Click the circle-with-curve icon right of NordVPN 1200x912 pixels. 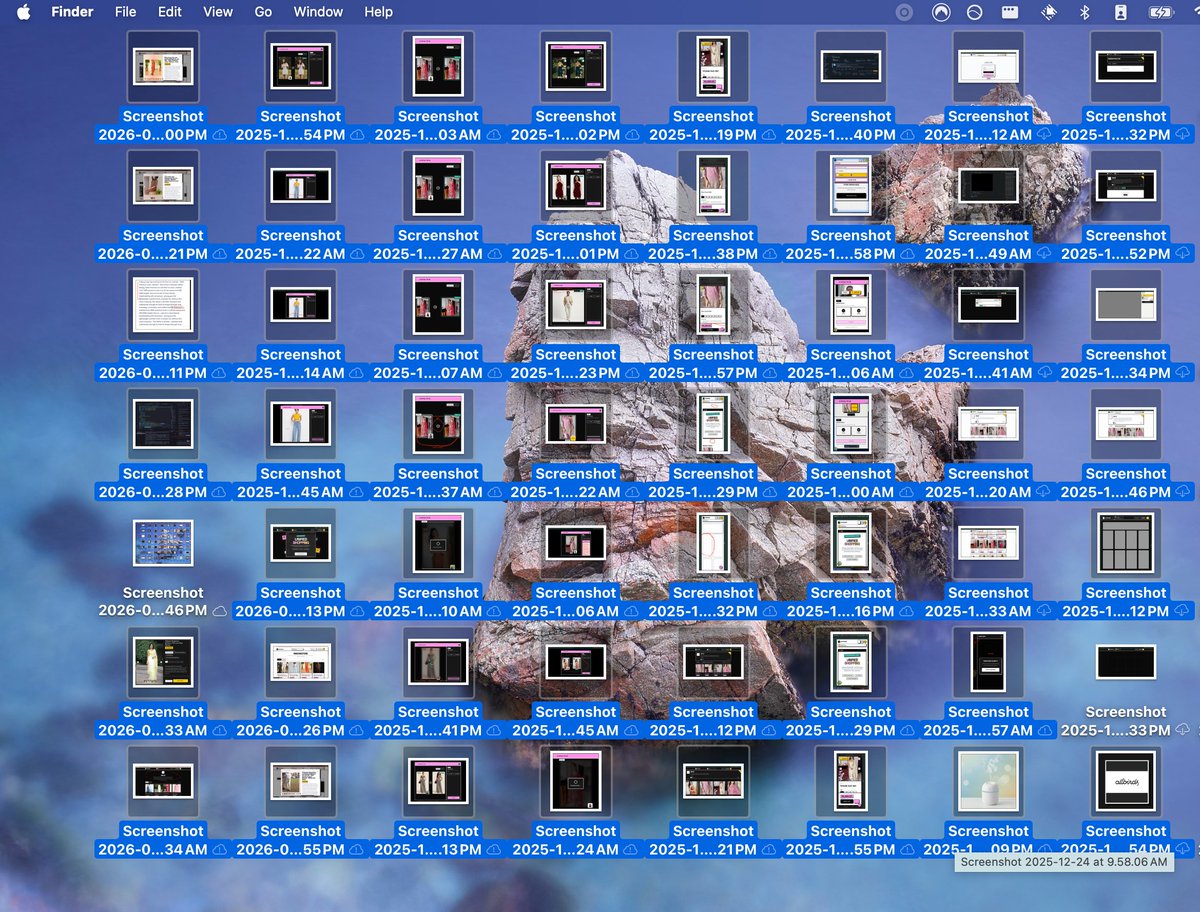tap(974, 12)
